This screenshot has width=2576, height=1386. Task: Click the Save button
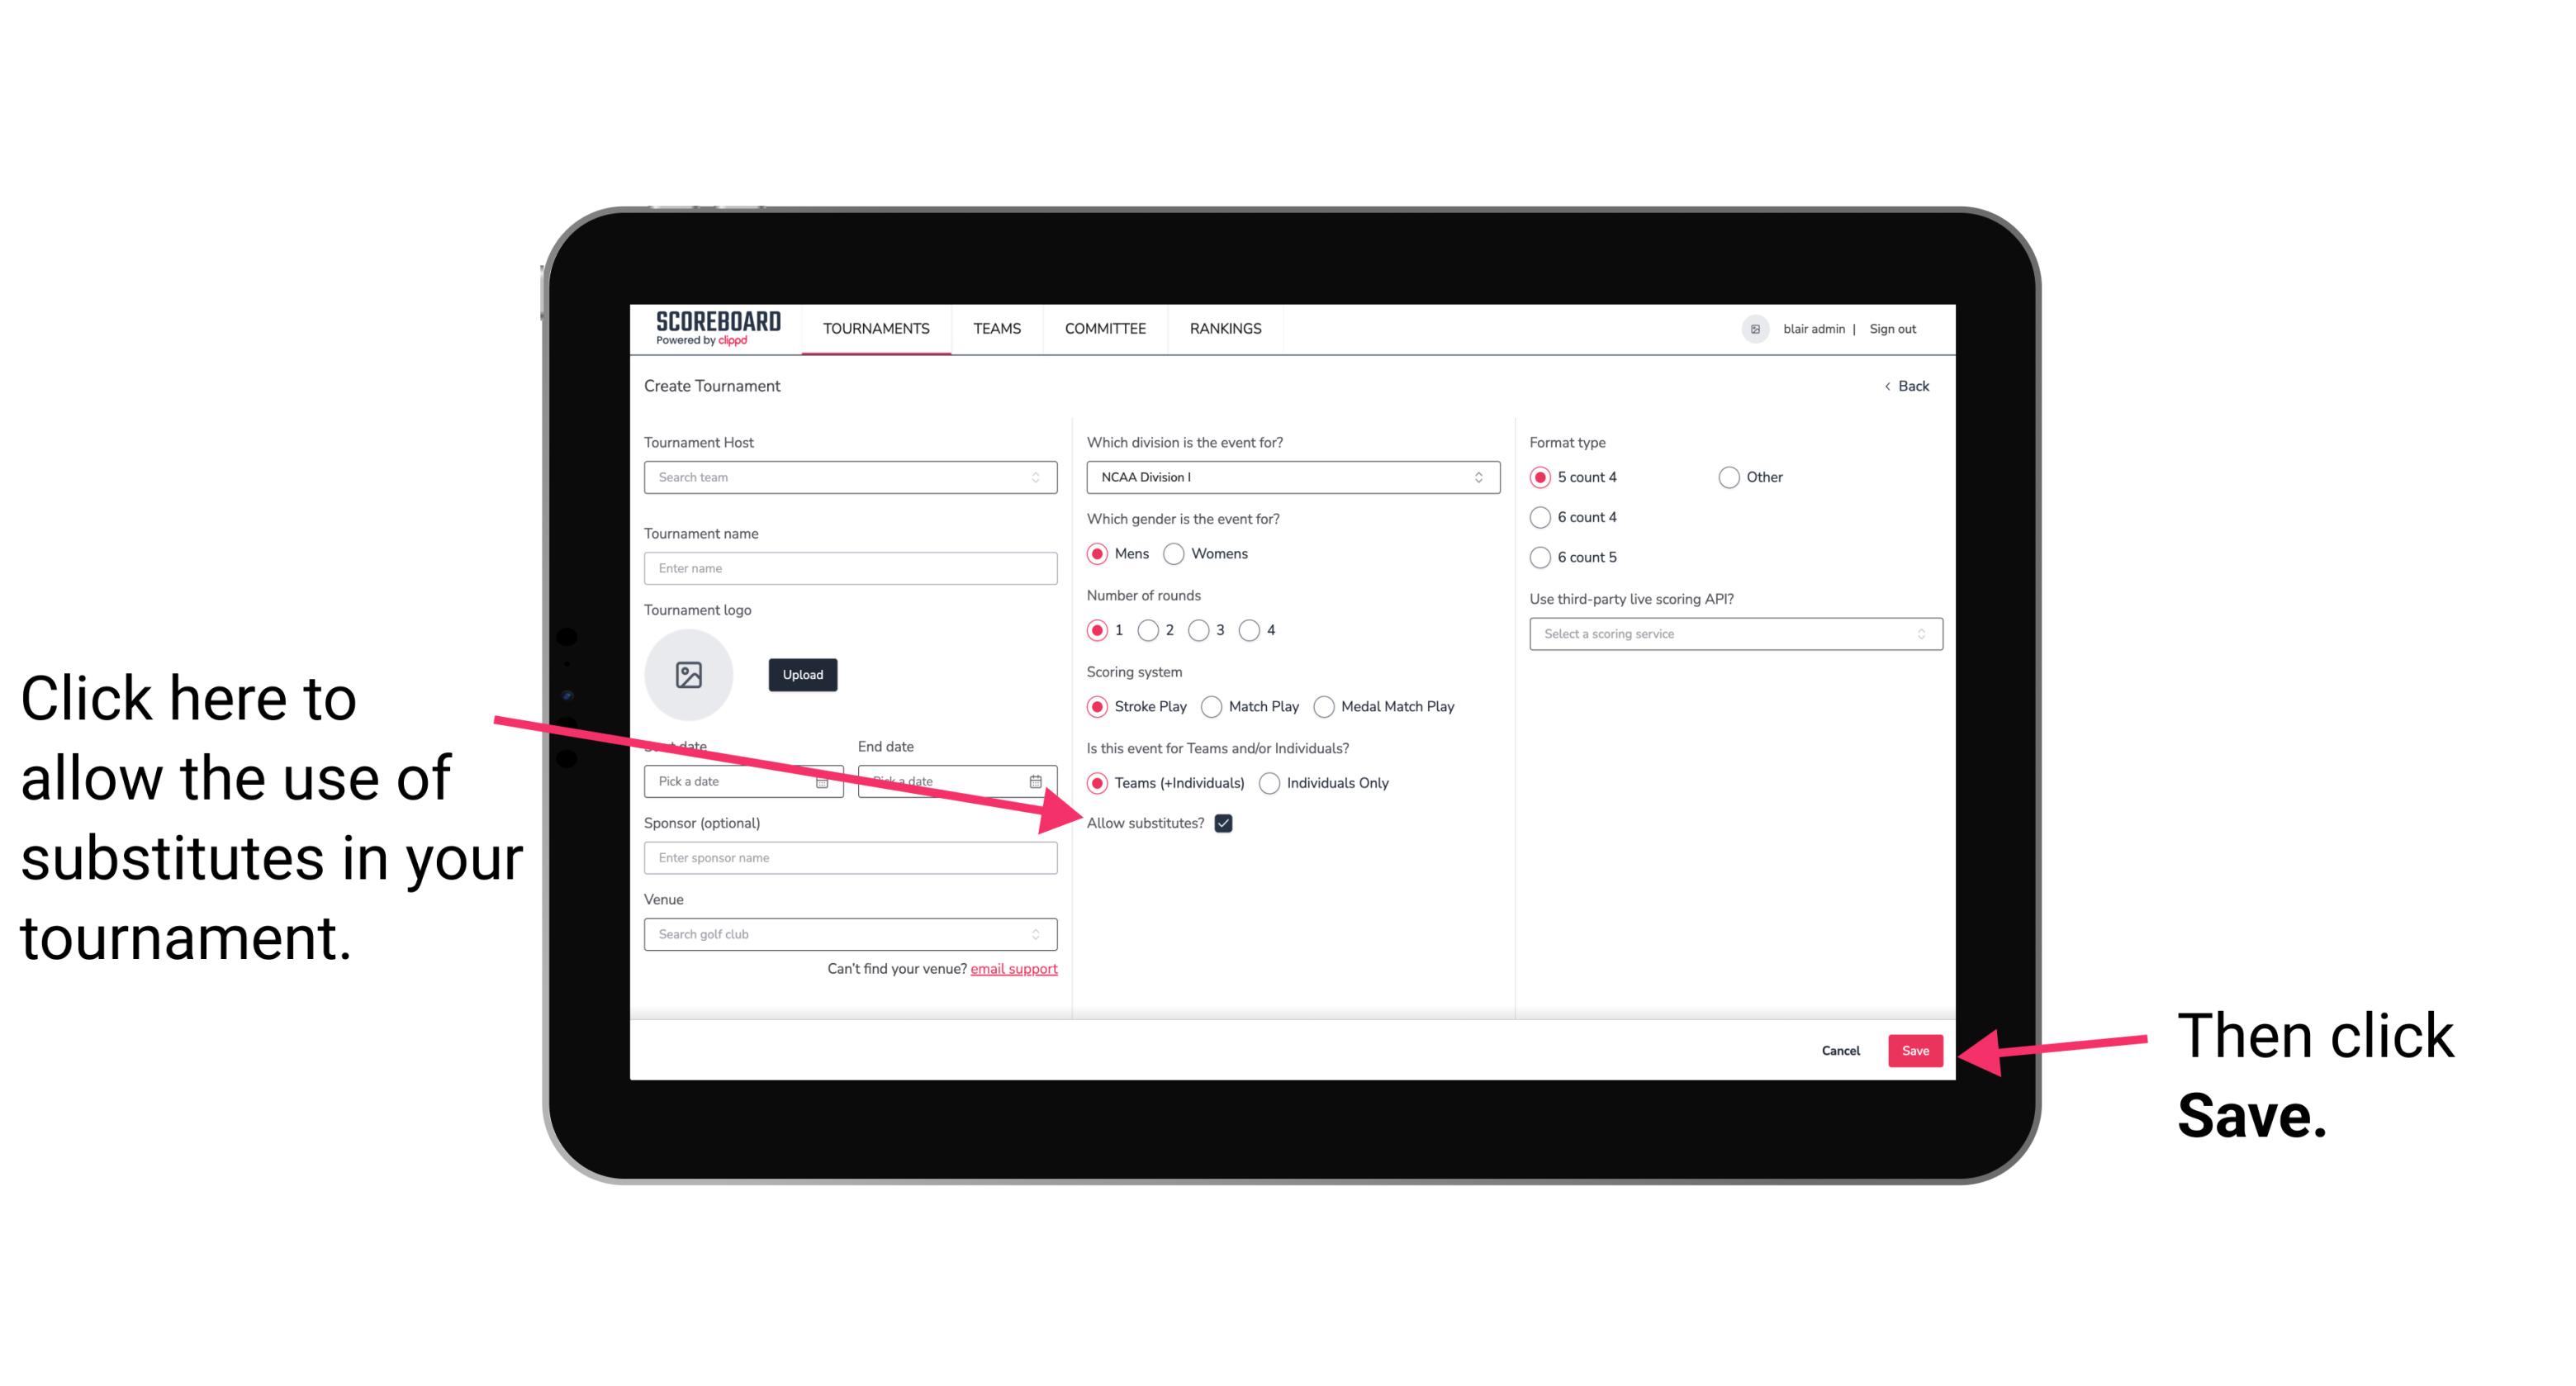(x=1916, y=1050)
